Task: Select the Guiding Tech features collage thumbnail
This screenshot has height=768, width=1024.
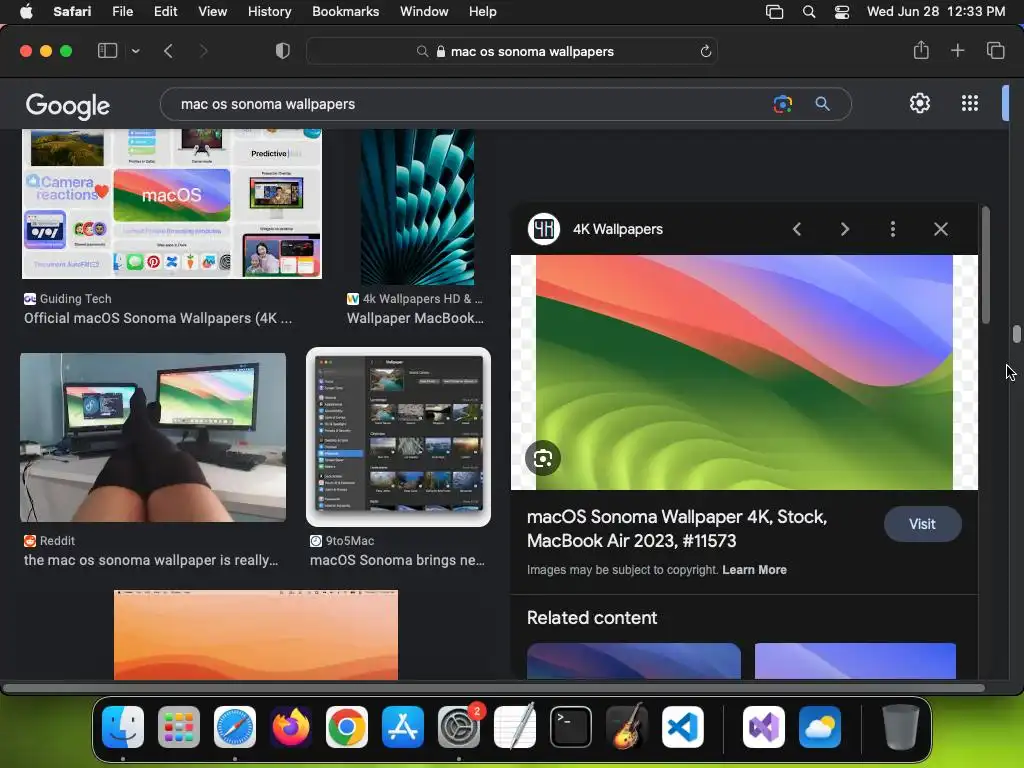Action: (x=172, y=204)
